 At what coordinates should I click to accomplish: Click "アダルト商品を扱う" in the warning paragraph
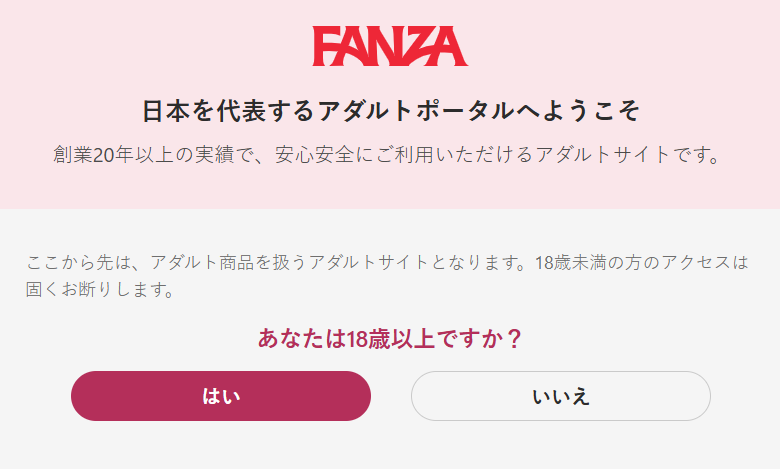tap(228, 264)
